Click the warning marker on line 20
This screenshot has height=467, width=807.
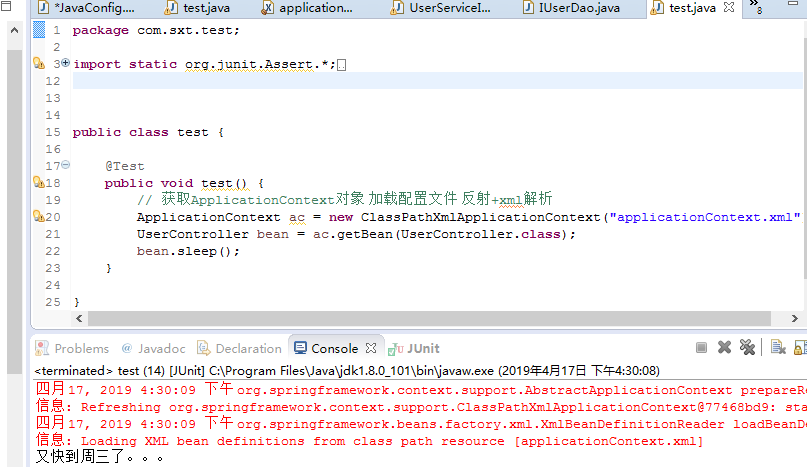39,216
